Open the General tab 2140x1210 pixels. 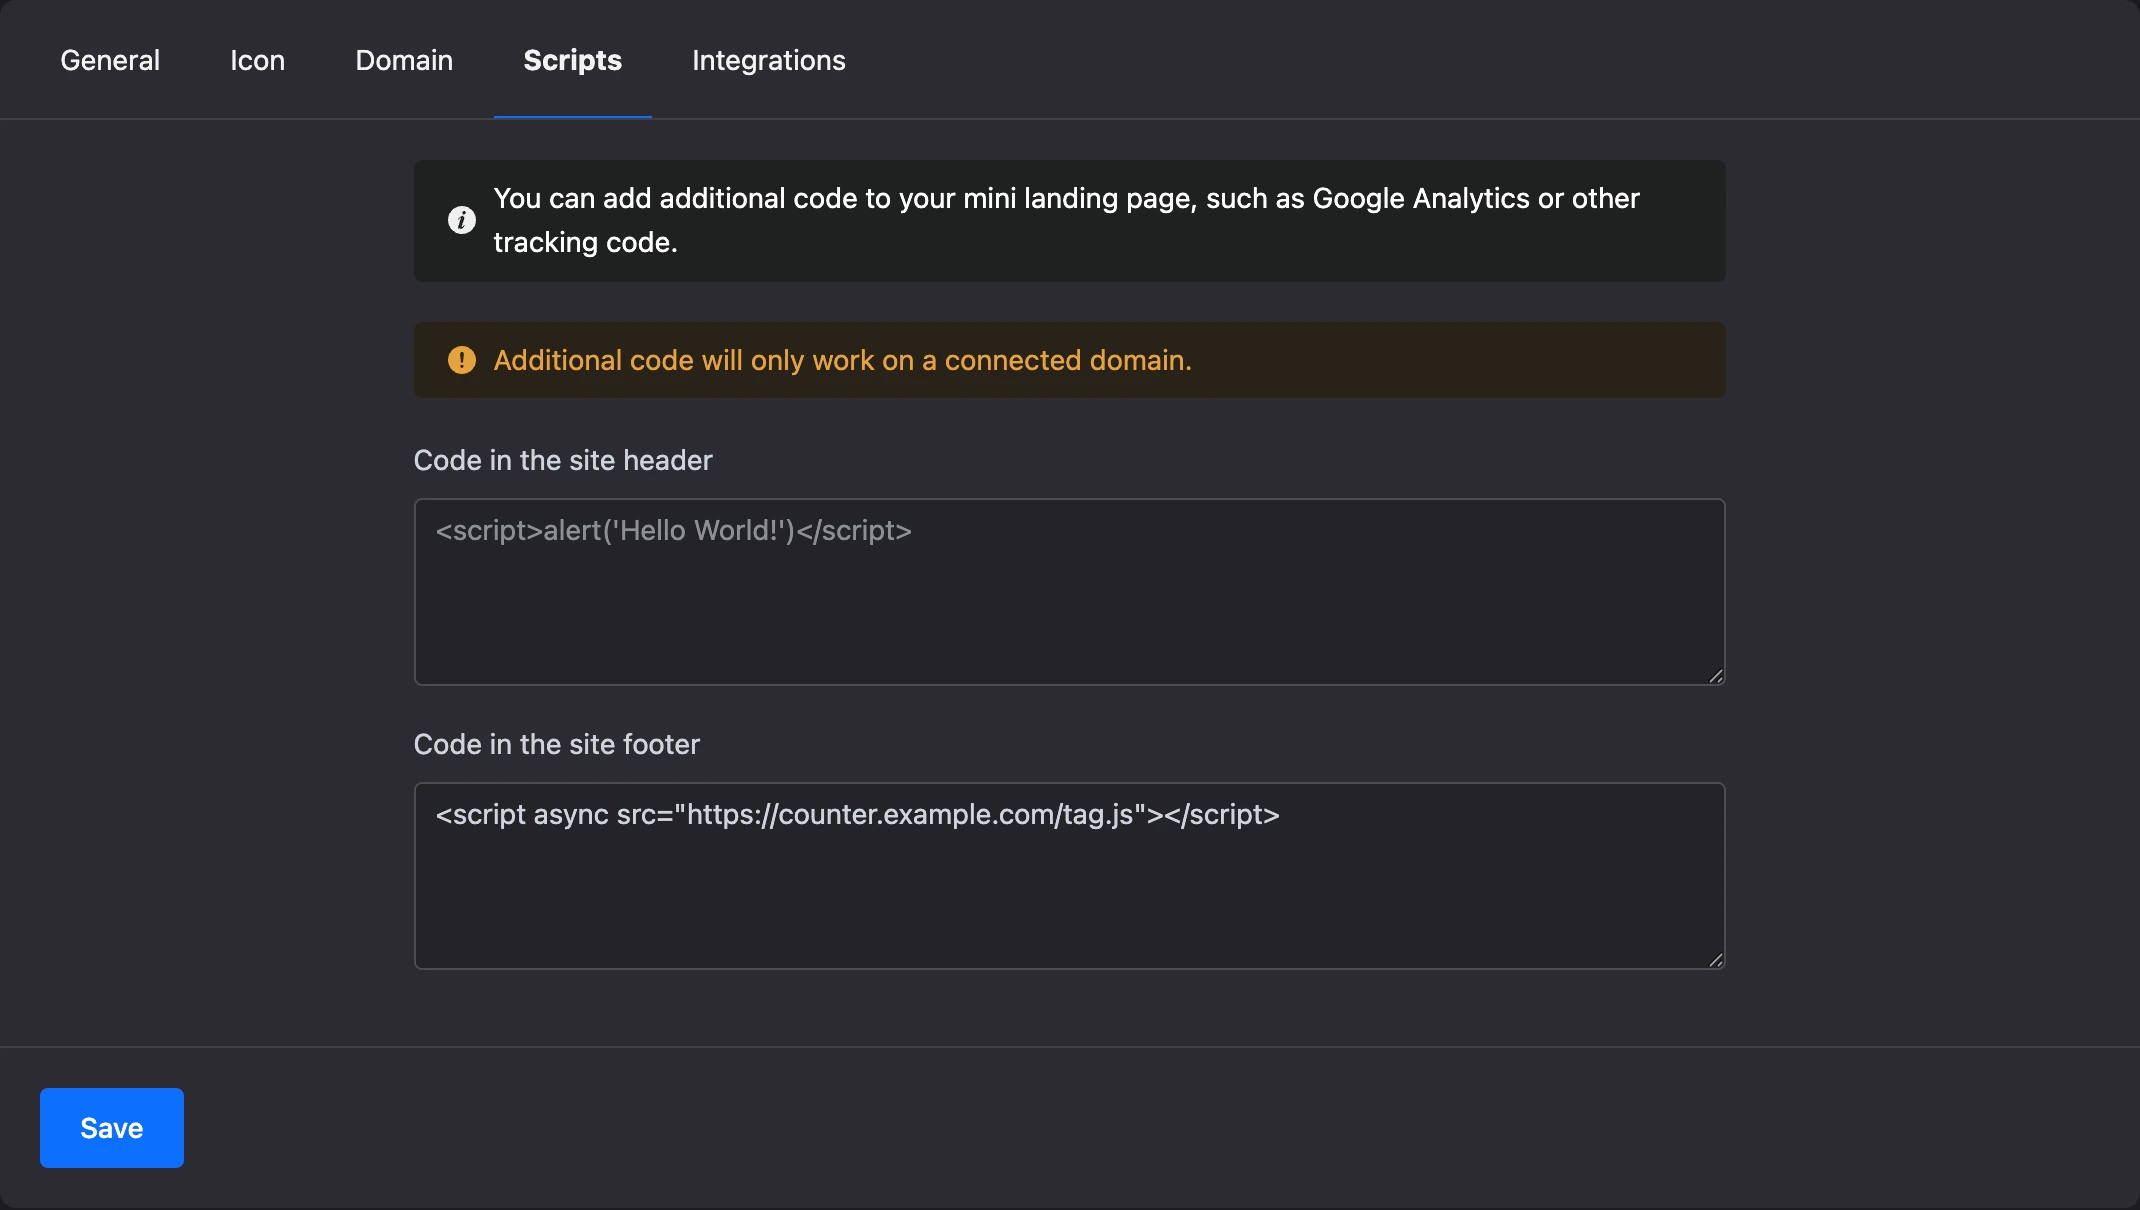pos(110,60)
